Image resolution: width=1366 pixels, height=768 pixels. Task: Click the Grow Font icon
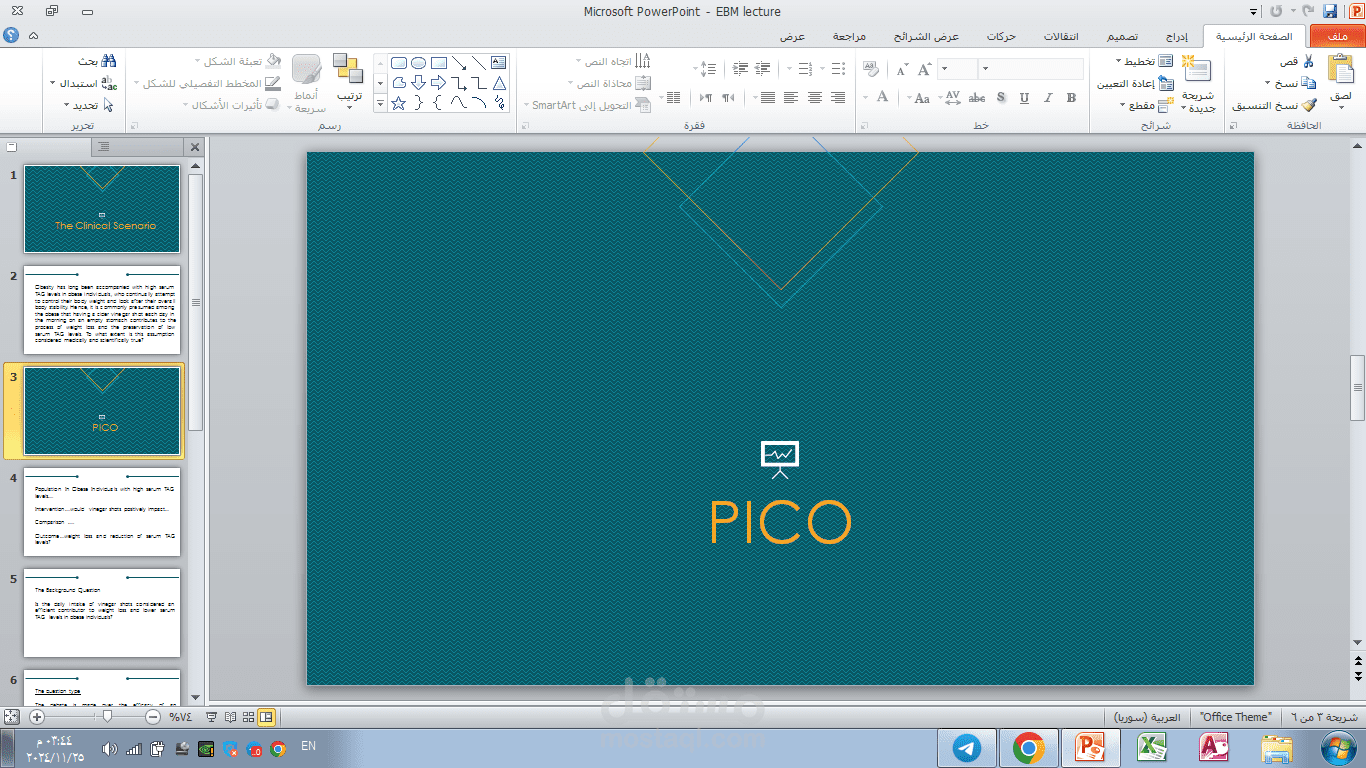pyautogui.click(x=926, y=69)
